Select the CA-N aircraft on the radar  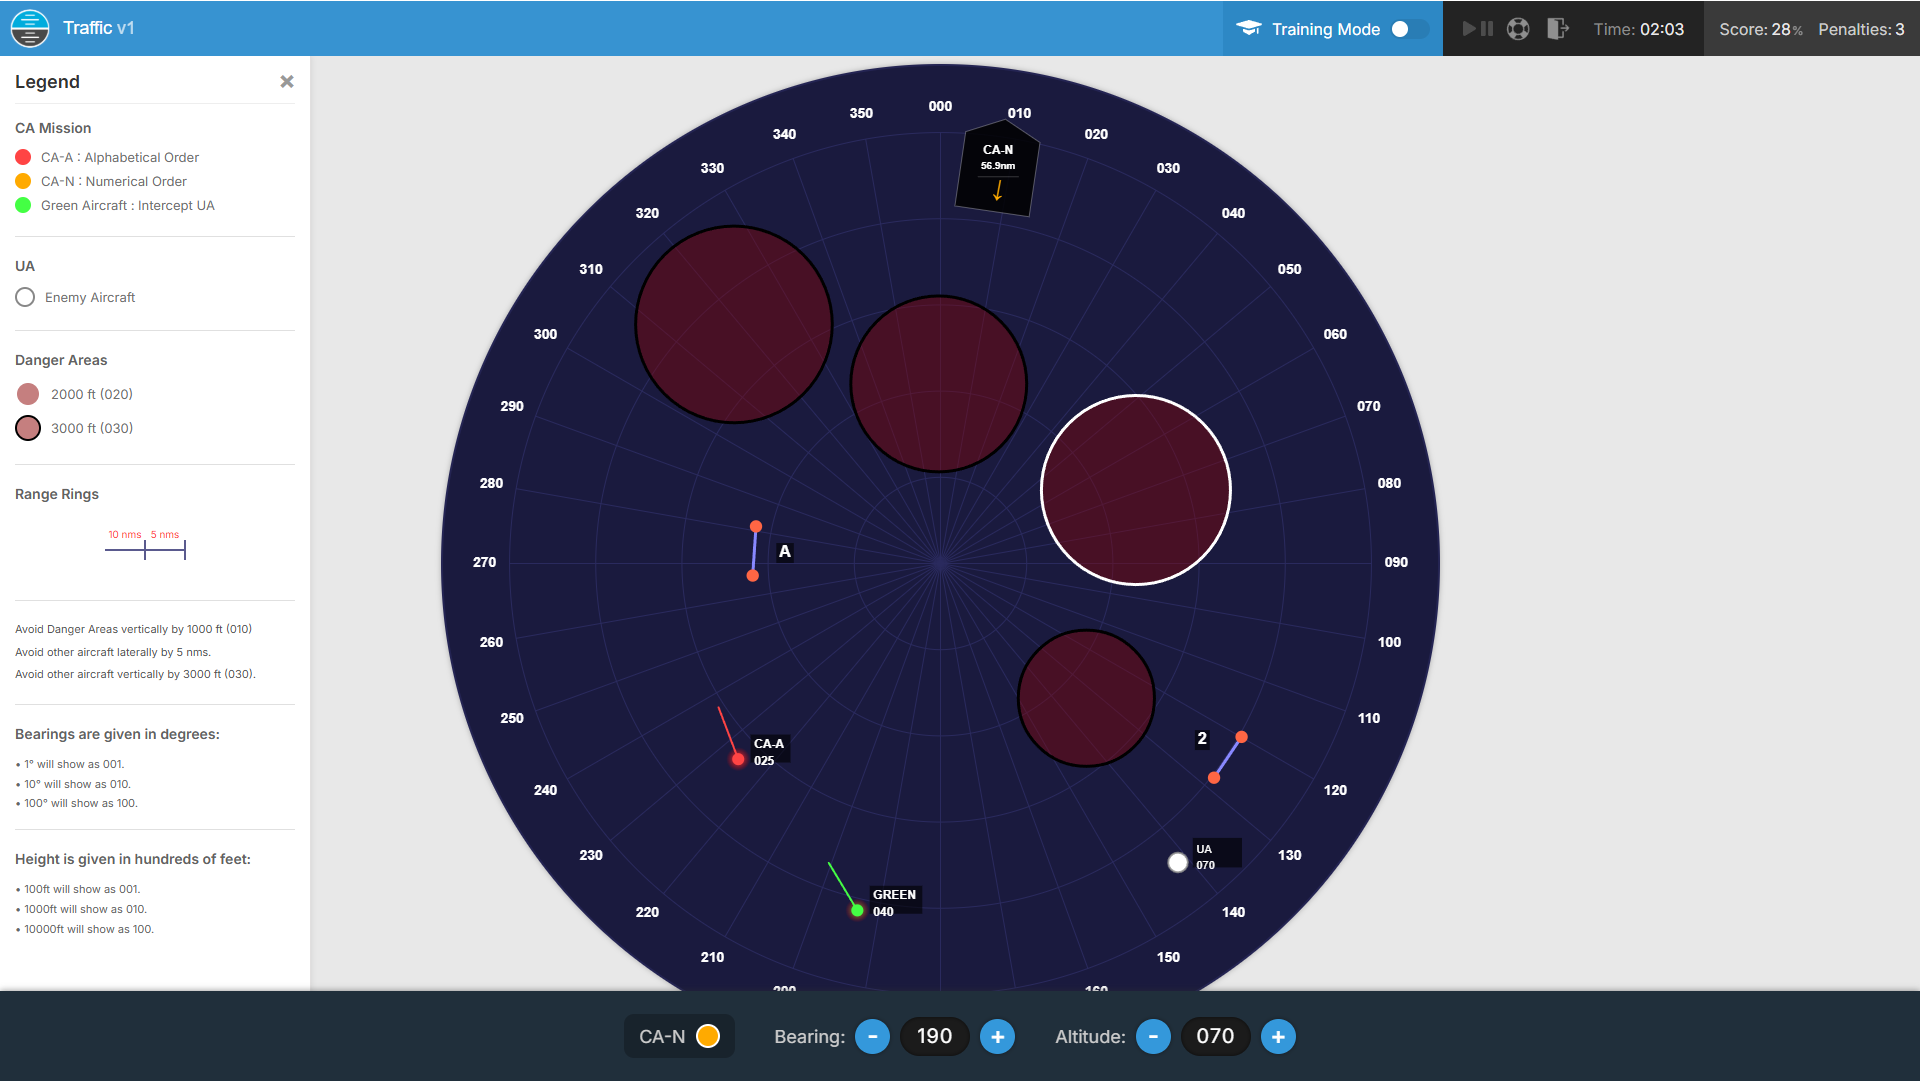click(997, 168)
